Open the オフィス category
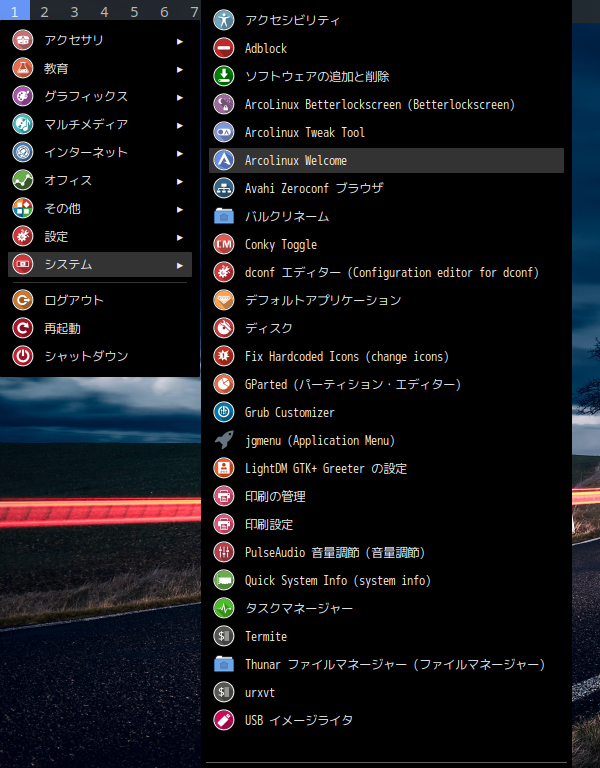Viewport: 600px width, 768px height. (x=100, y=180)
